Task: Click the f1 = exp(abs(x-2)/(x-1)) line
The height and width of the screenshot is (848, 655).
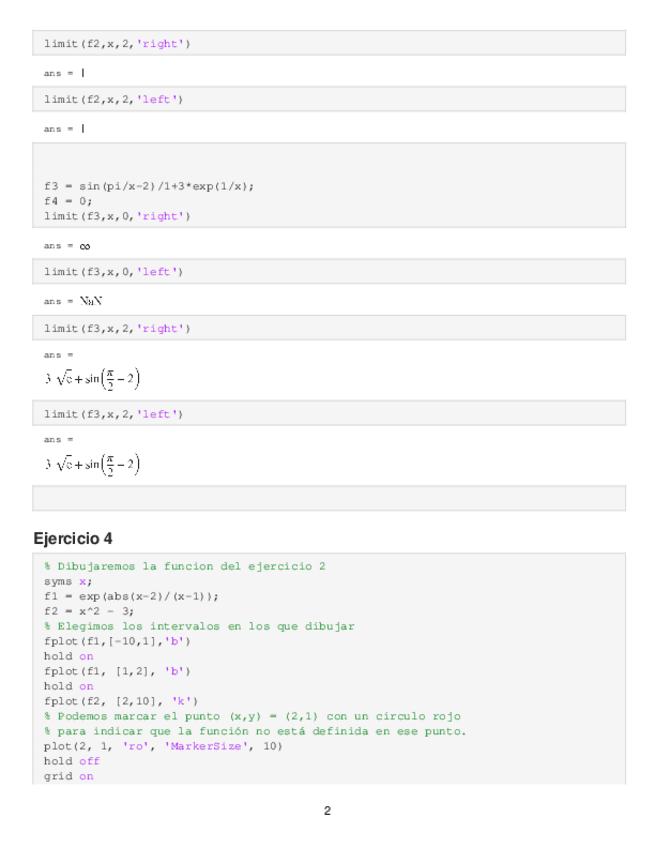Action: (130, 596)
